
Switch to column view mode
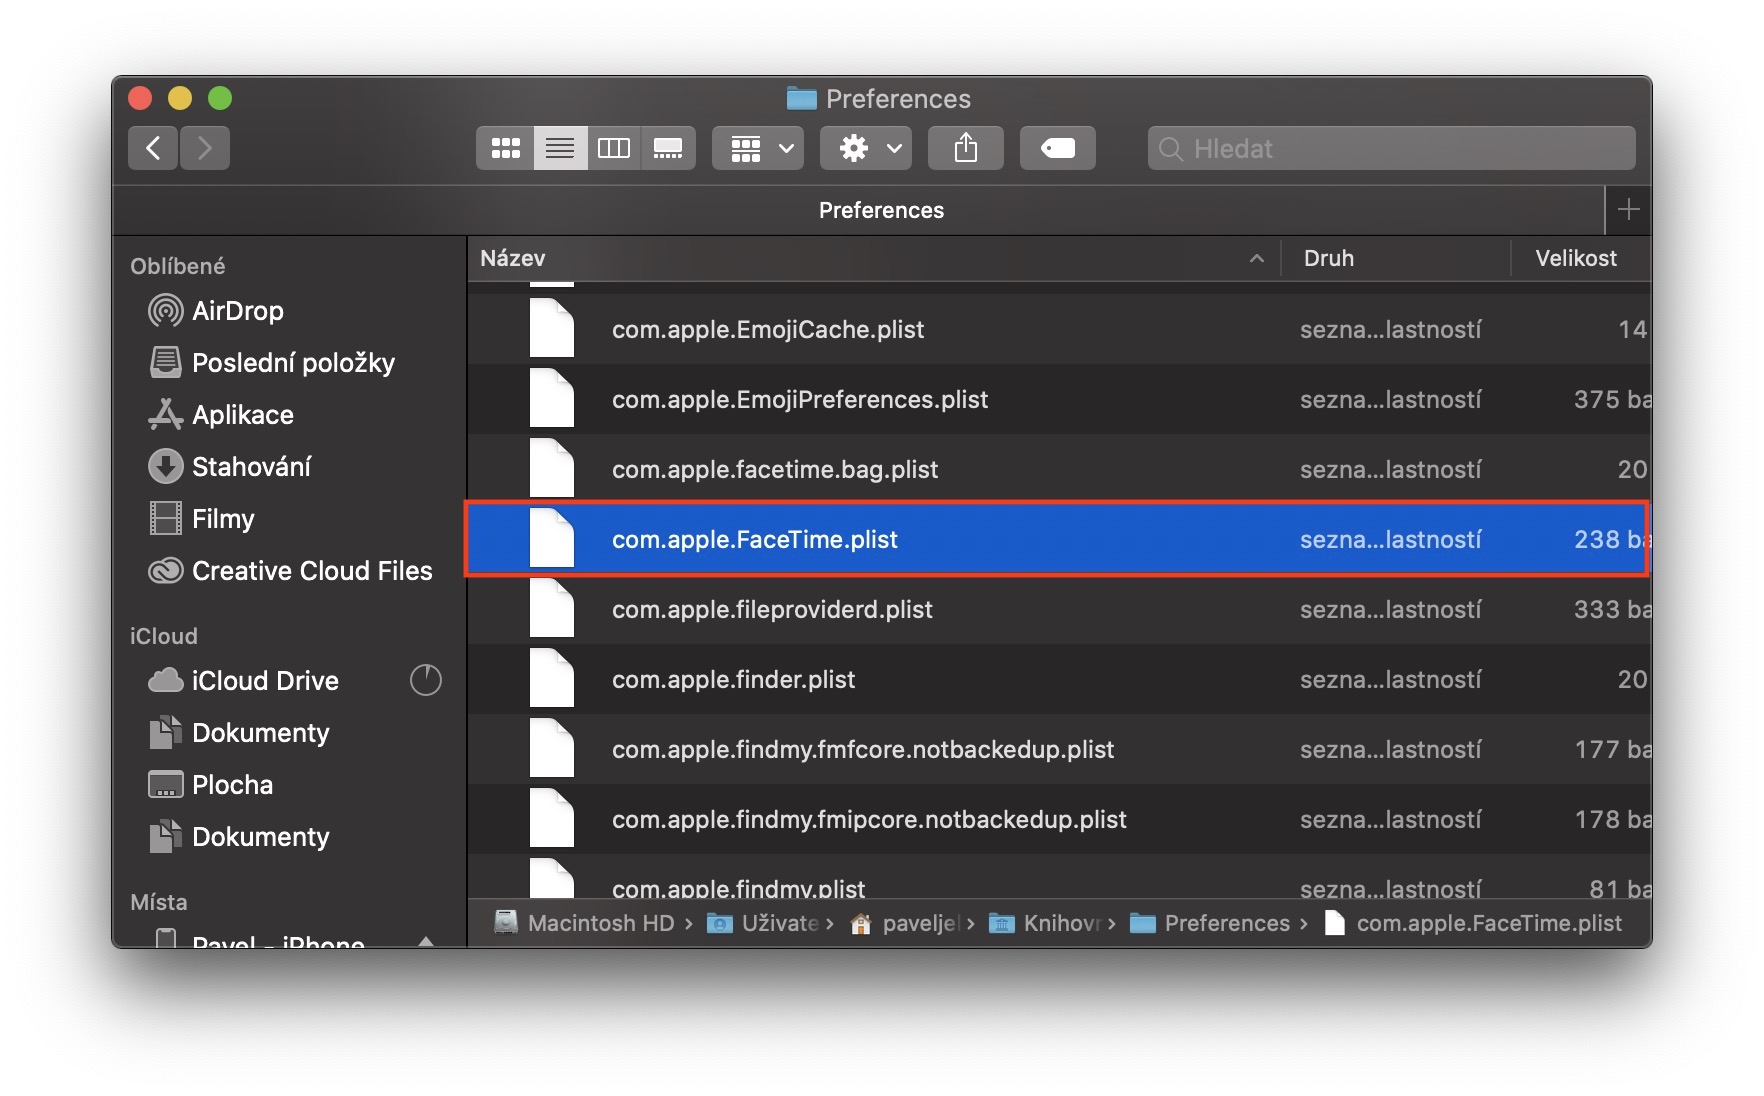point(613,148)
